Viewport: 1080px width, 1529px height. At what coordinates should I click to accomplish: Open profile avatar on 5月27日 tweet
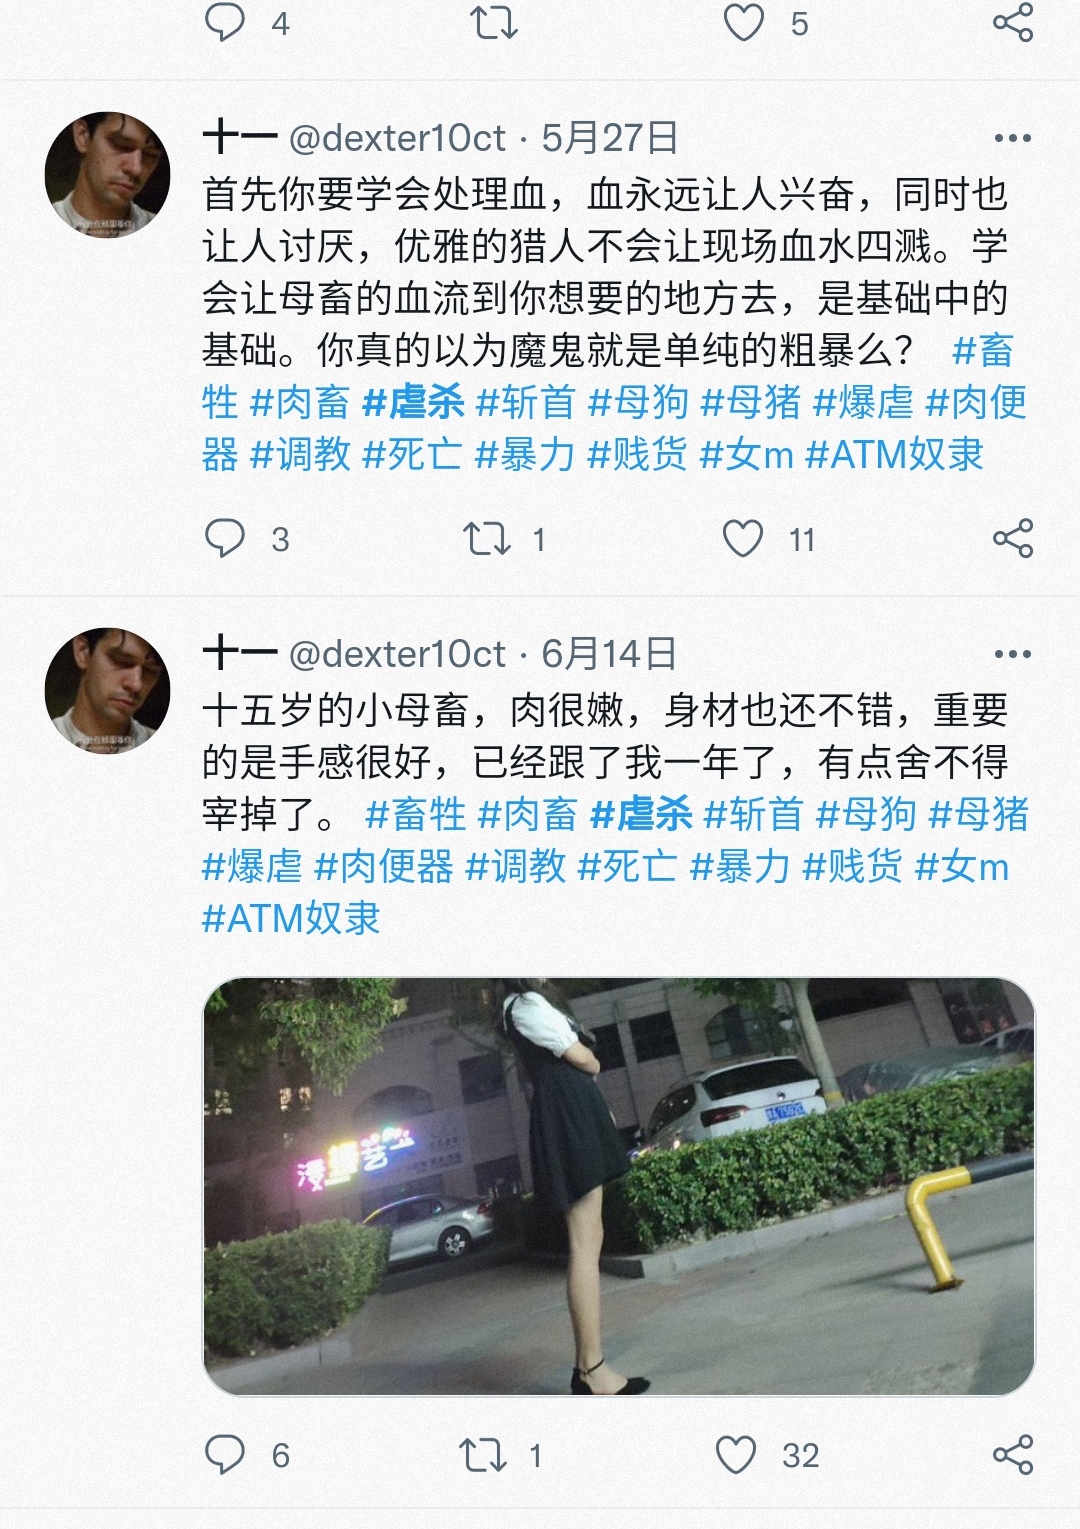pyautogui.click(x=108, y=175)
